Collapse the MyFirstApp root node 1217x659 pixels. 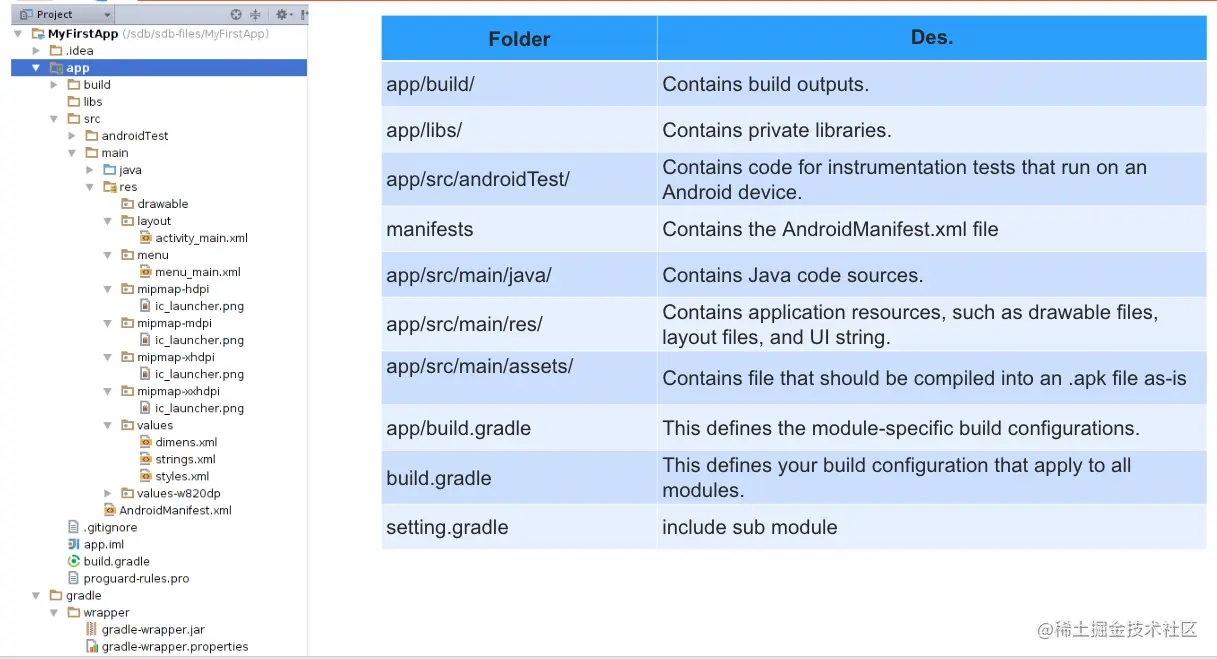pos(18,34)
